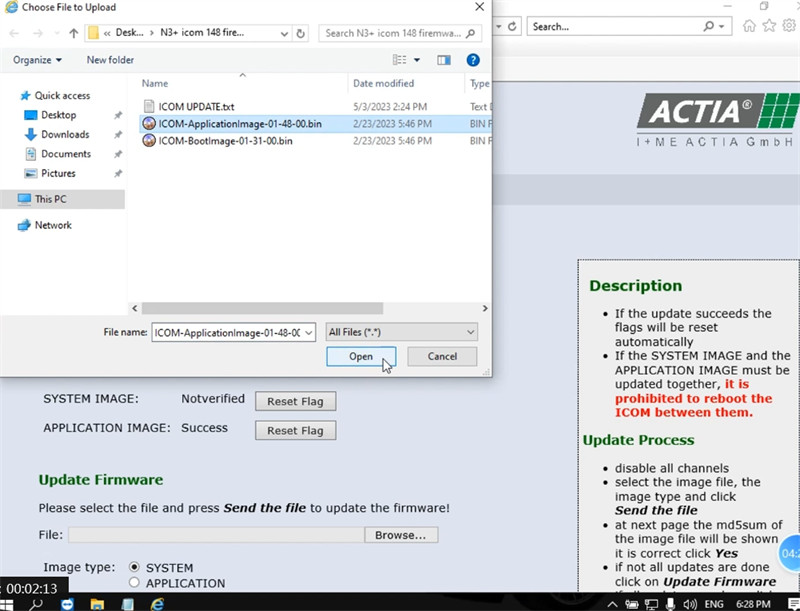This screenshot has width=800, height=611.
Task: Expand the address path history dropdown
Action: [284, 34]
